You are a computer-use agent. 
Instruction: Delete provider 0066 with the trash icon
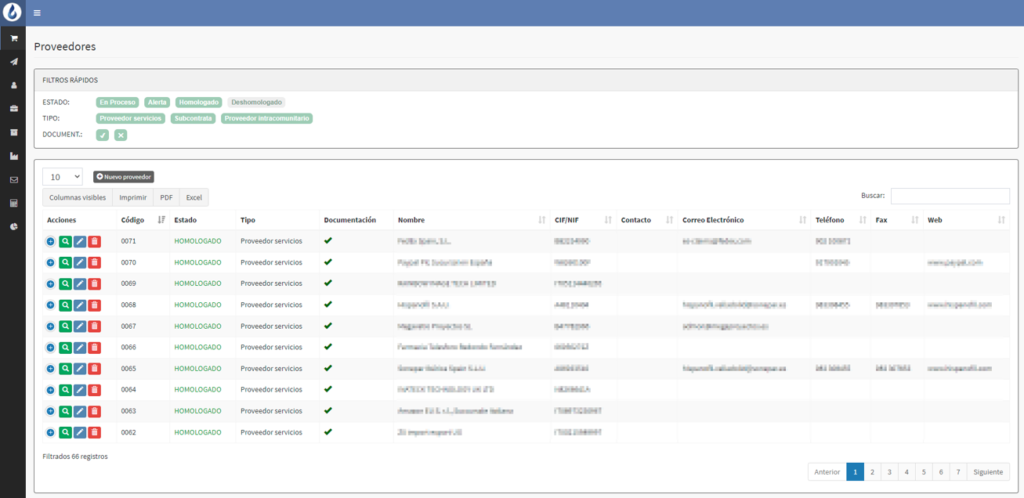point(94,347)
